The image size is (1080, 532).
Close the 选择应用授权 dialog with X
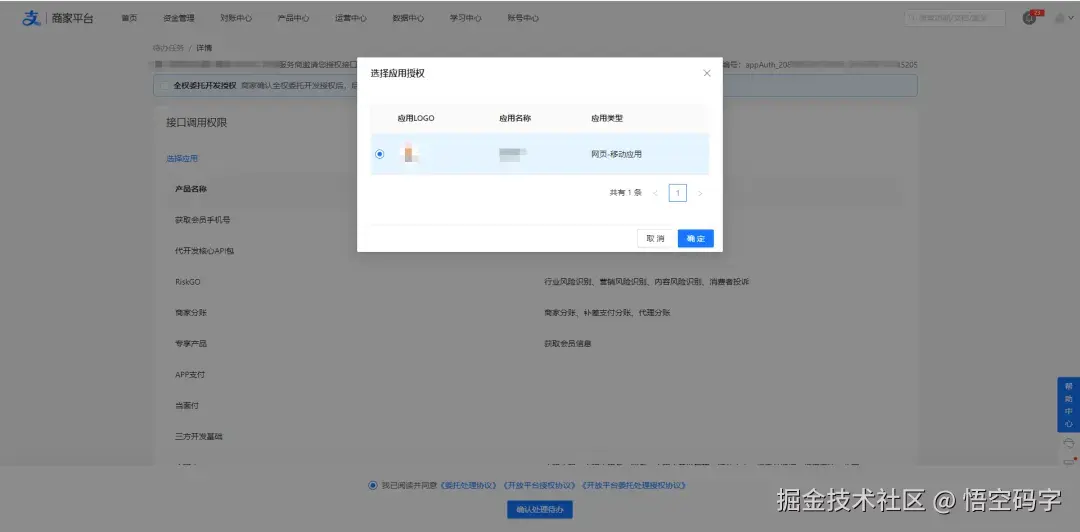pos(706,73)
